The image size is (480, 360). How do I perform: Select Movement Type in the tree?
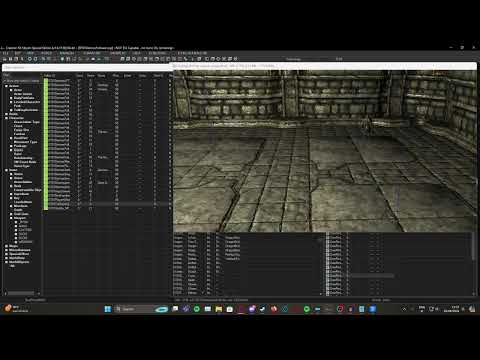coord(25,142)
